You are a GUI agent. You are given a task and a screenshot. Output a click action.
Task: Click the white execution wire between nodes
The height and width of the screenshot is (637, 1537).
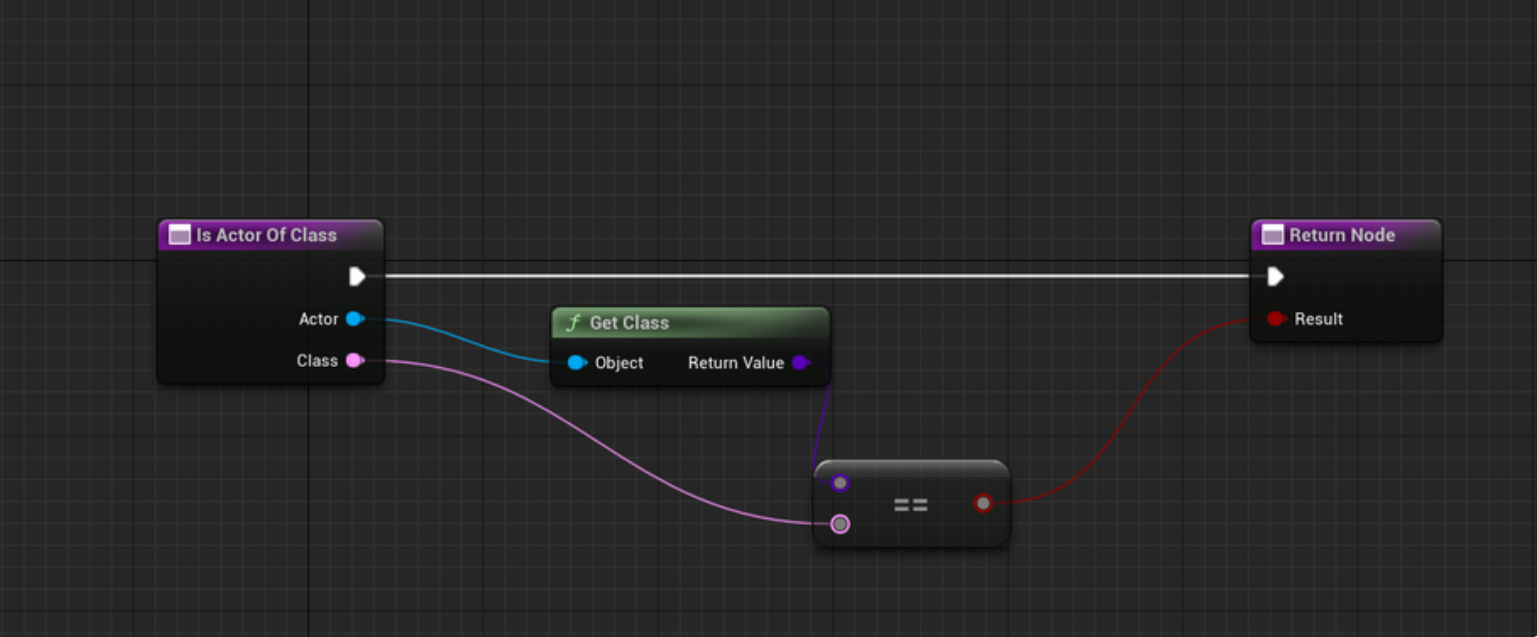pyautogui.click(x=800, y=276)
